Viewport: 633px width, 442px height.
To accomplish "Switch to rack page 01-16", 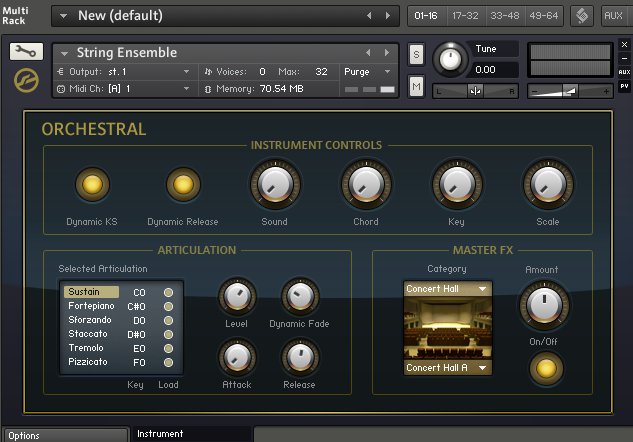I will [x=426, y=16].
